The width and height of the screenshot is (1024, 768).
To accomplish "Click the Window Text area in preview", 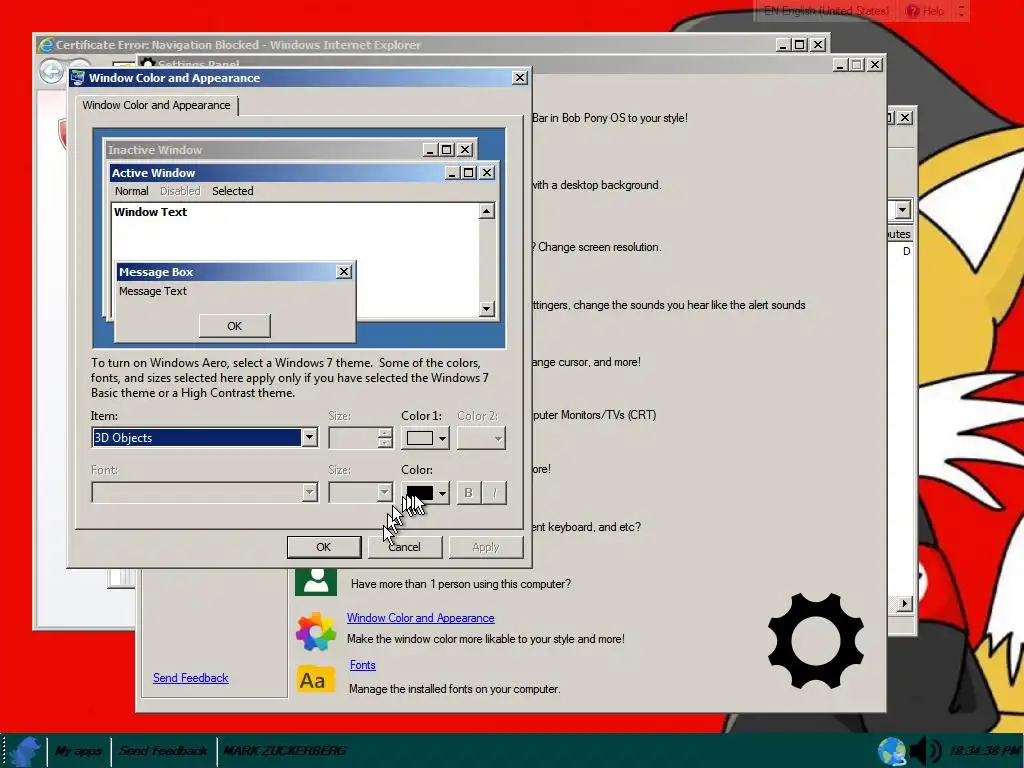I will pos(151,212).
